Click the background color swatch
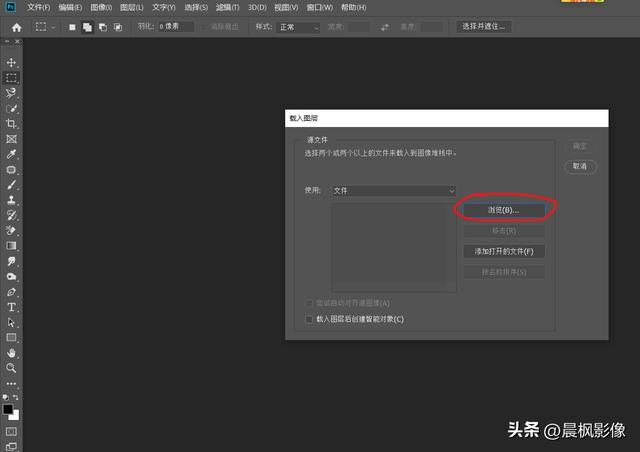This screenshot has width=640, height=452. click(x=15, y=416)
